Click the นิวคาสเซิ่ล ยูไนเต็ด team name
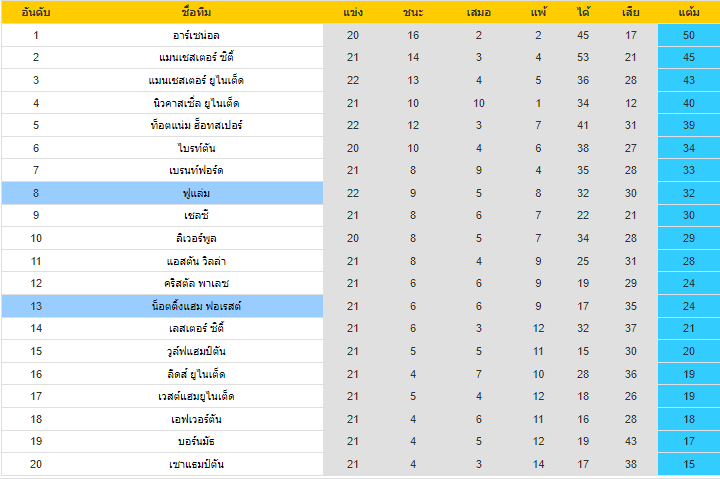This screenshot has width=720, height=479. pos(196,103)
